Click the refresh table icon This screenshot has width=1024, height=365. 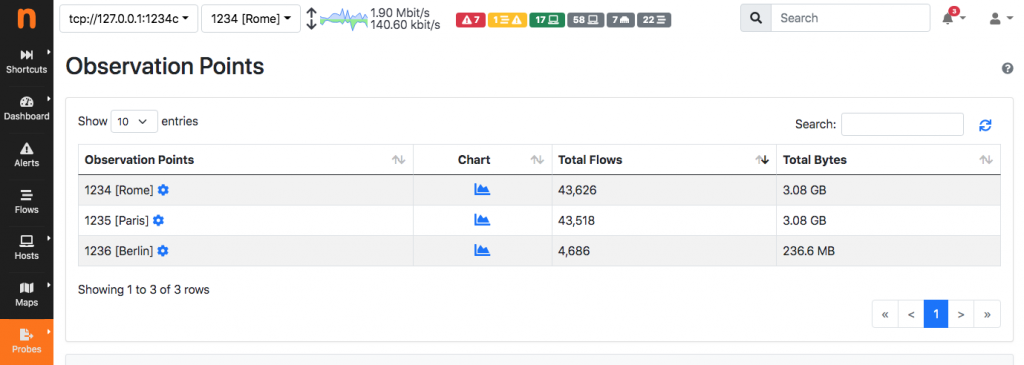pos(985,125)
